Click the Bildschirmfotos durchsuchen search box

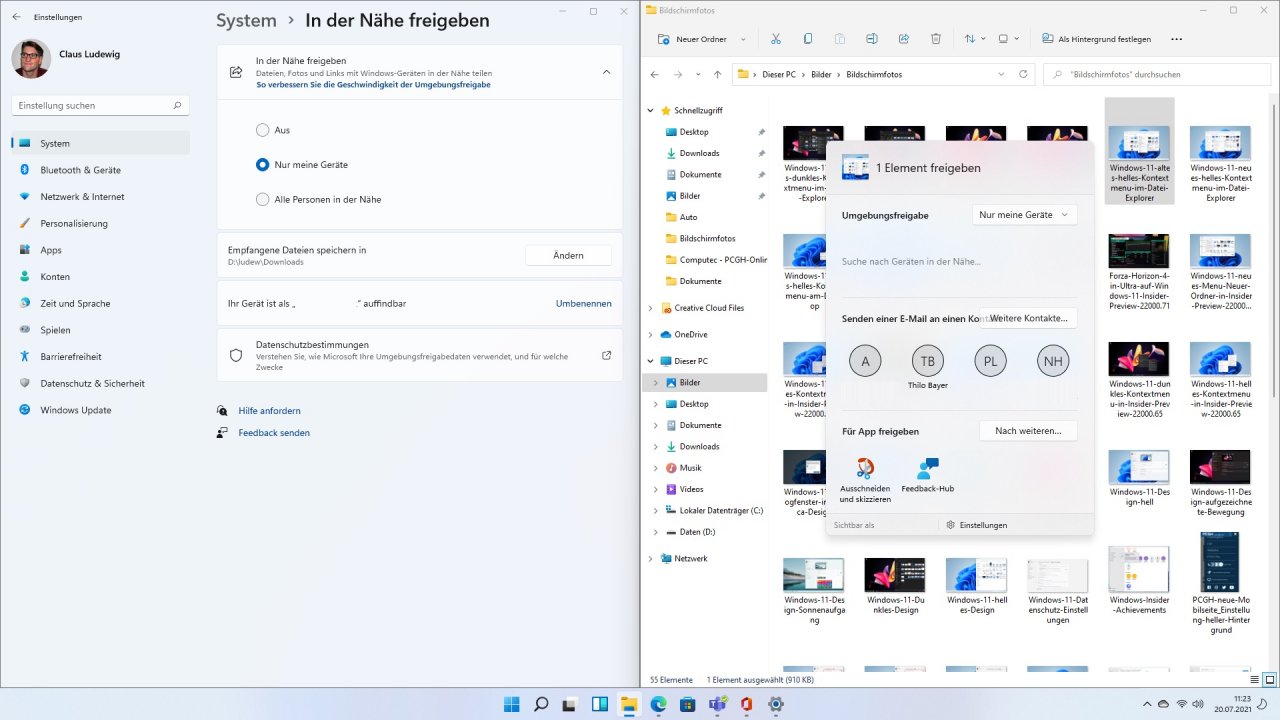[x=1157, y=74]
